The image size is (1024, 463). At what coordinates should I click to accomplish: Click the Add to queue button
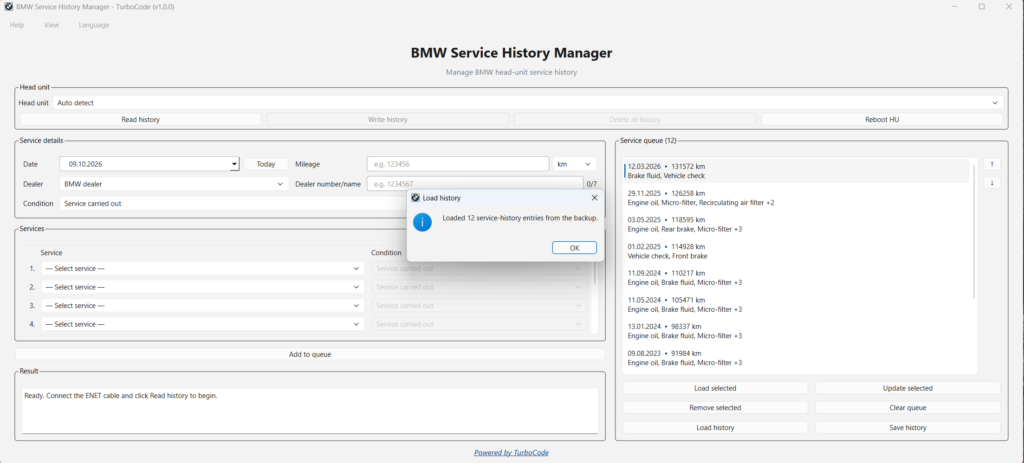310,355
